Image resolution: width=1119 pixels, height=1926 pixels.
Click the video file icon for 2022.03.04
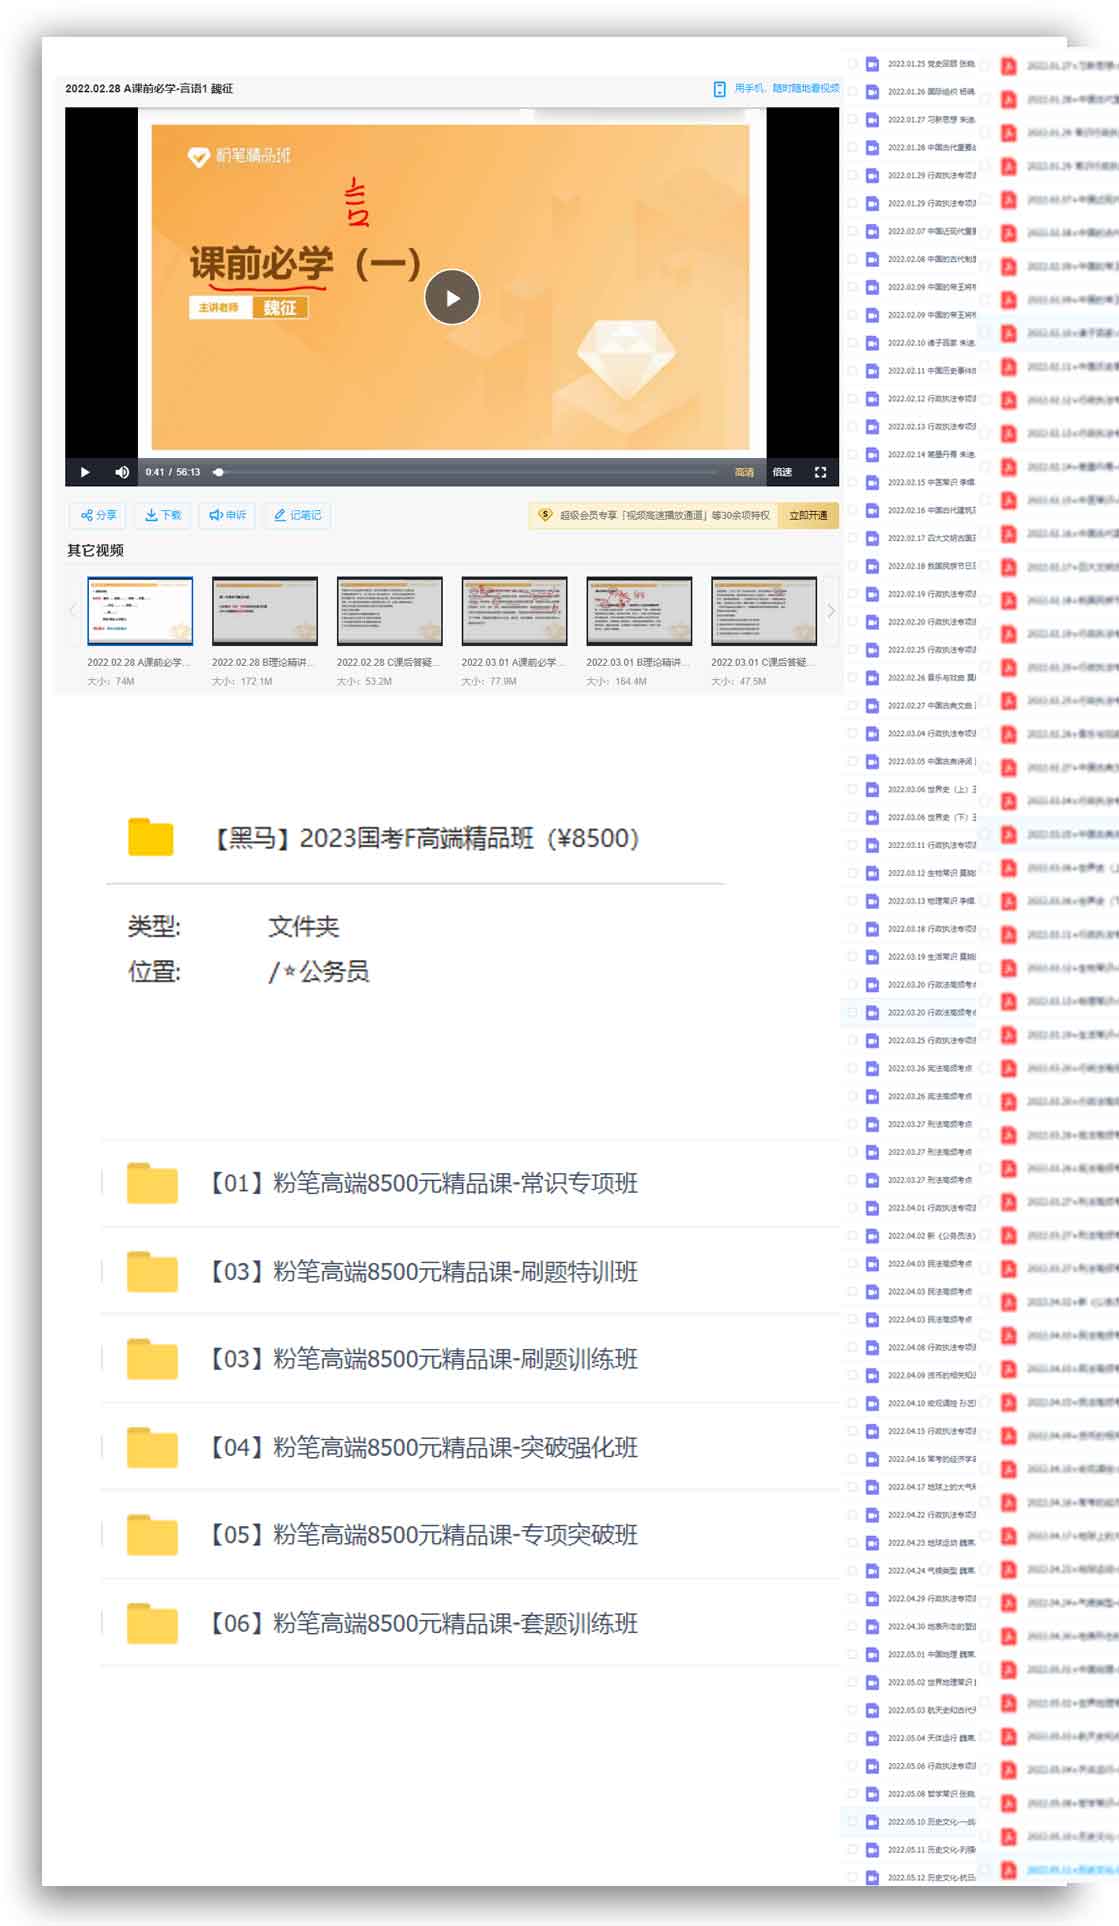pos(872,734)
